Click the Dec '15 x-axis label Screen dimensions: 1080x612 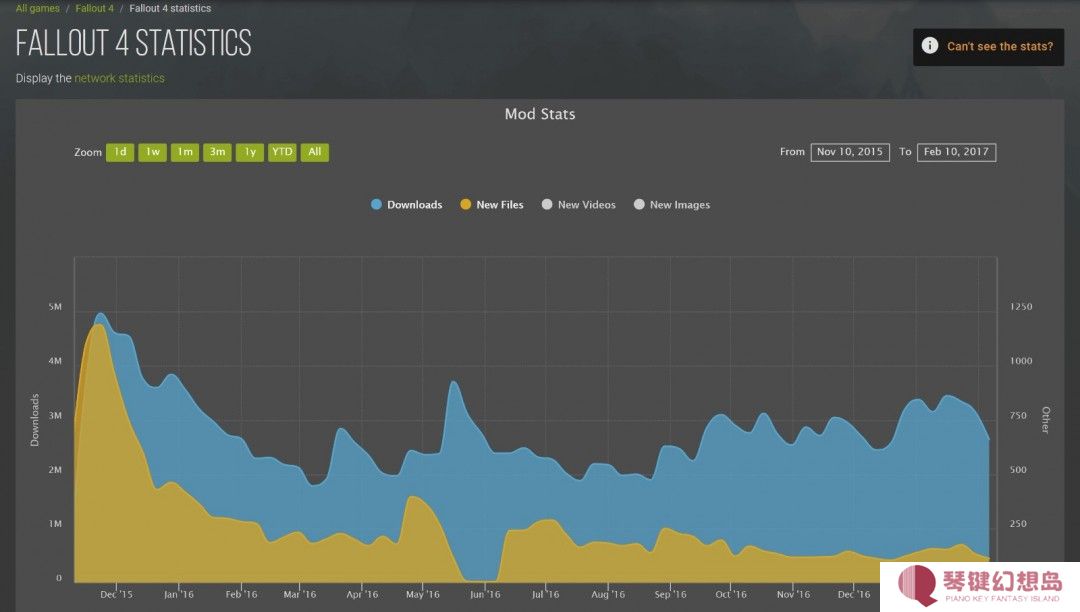click(x=116, y=594)
